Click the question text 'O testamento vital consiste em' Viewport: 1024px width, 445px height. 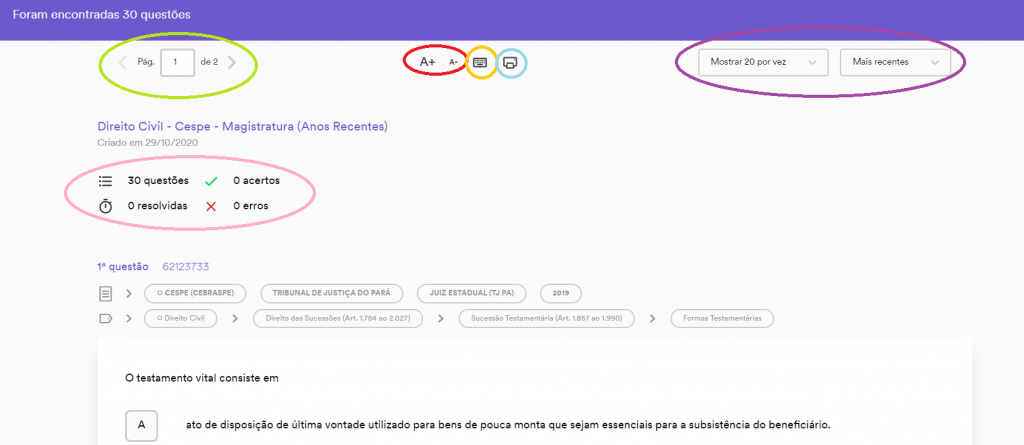point(202,378)
